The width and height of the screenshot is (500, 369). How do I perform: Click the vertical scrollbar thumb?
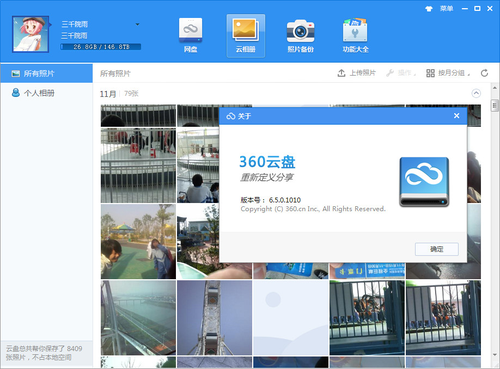pos(495,105)
